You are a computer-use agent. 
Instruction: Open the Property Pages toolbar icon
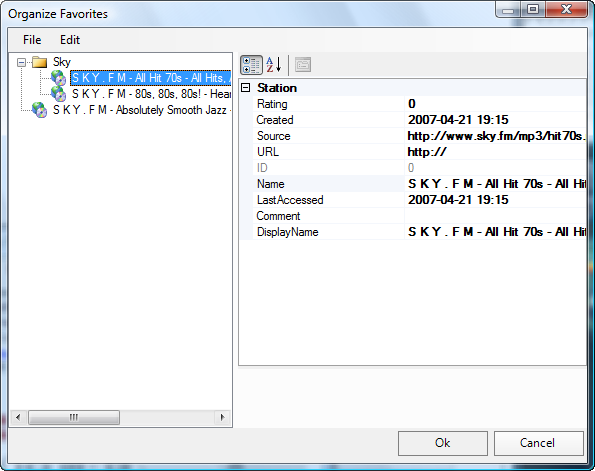303,65
